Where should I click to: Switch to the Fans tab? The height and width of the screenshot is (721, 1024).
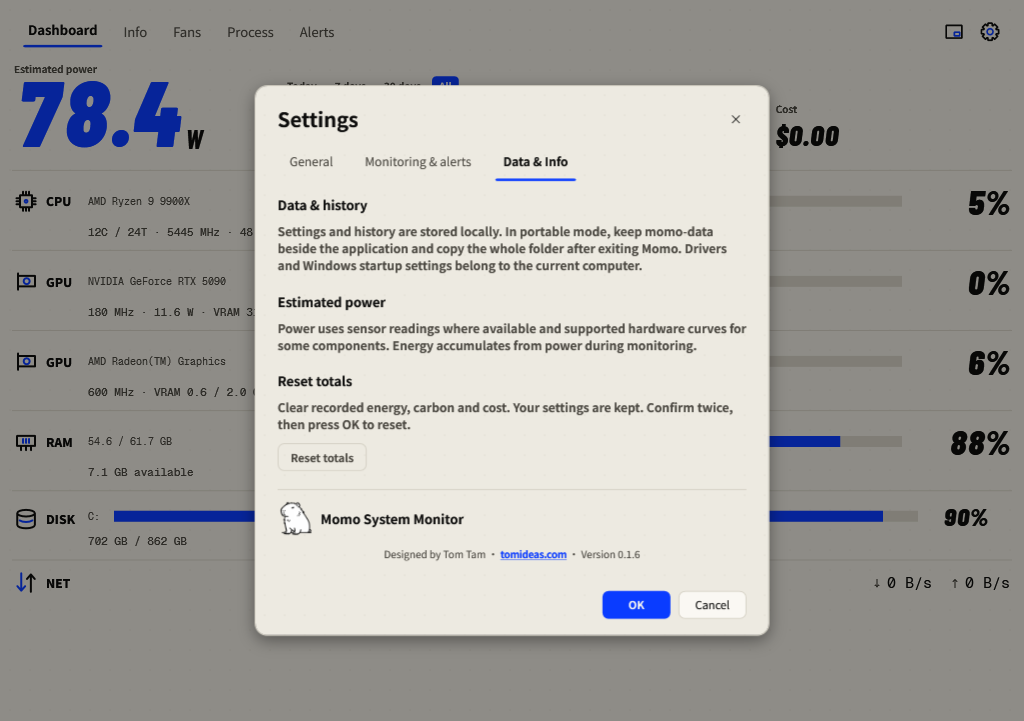point(187,32)
